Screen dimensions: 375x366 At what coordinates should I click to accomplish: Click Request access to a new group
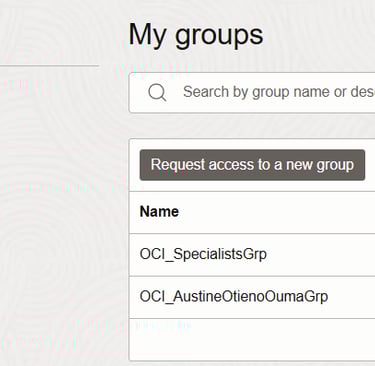252,165
